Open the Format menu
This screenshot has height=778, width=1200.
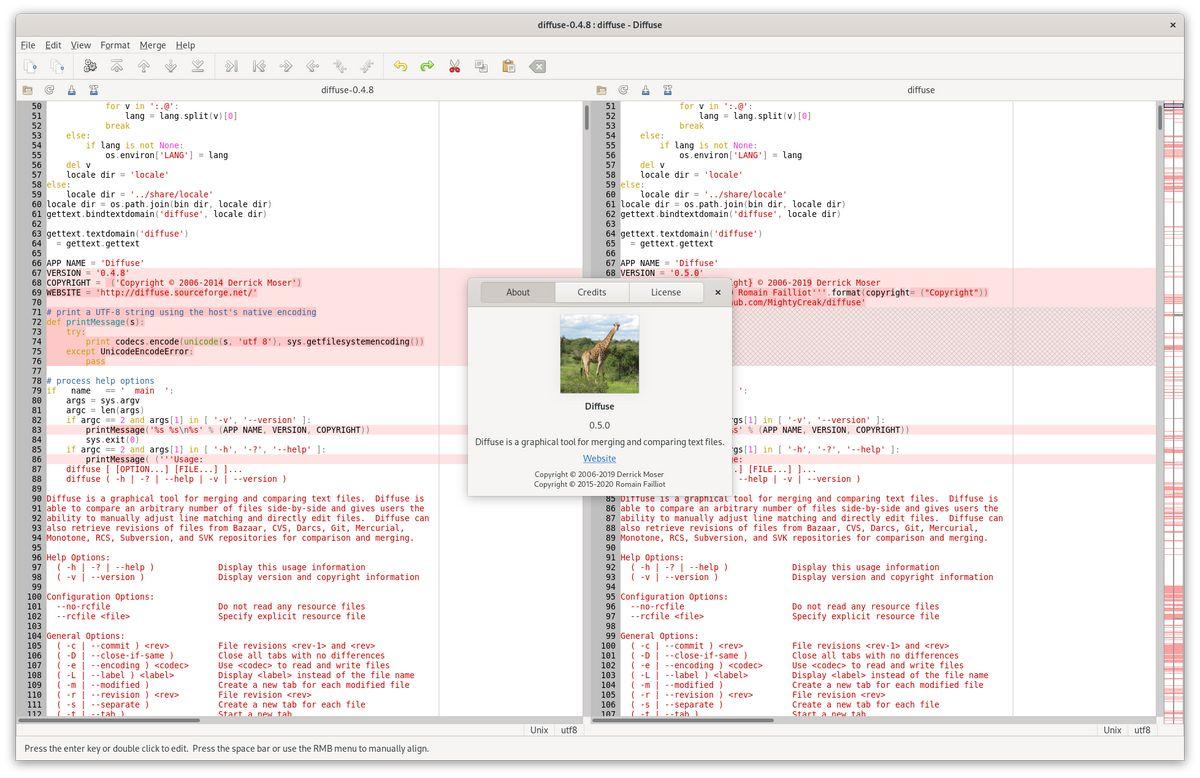(x=115, y=45)
